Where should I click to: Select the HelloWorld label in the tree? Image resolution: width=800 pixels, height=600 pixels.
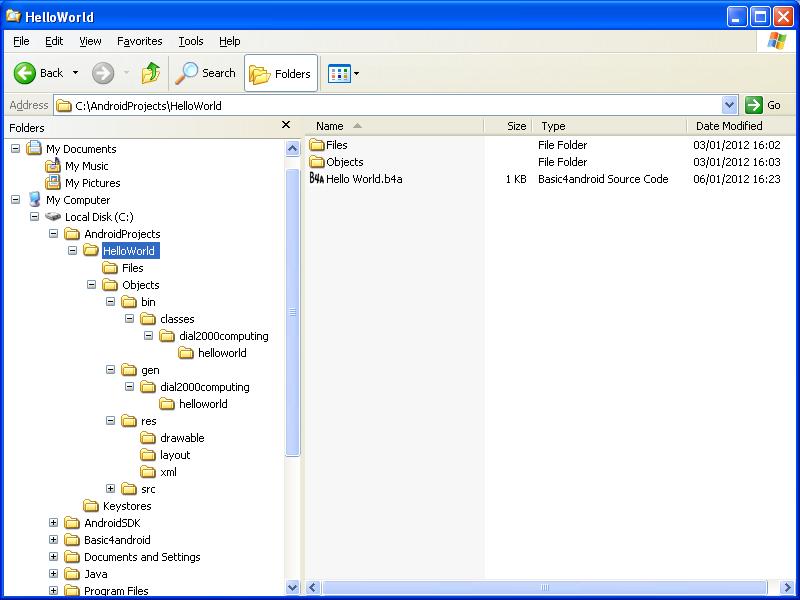pyautogui.click(x=130, y=251)
